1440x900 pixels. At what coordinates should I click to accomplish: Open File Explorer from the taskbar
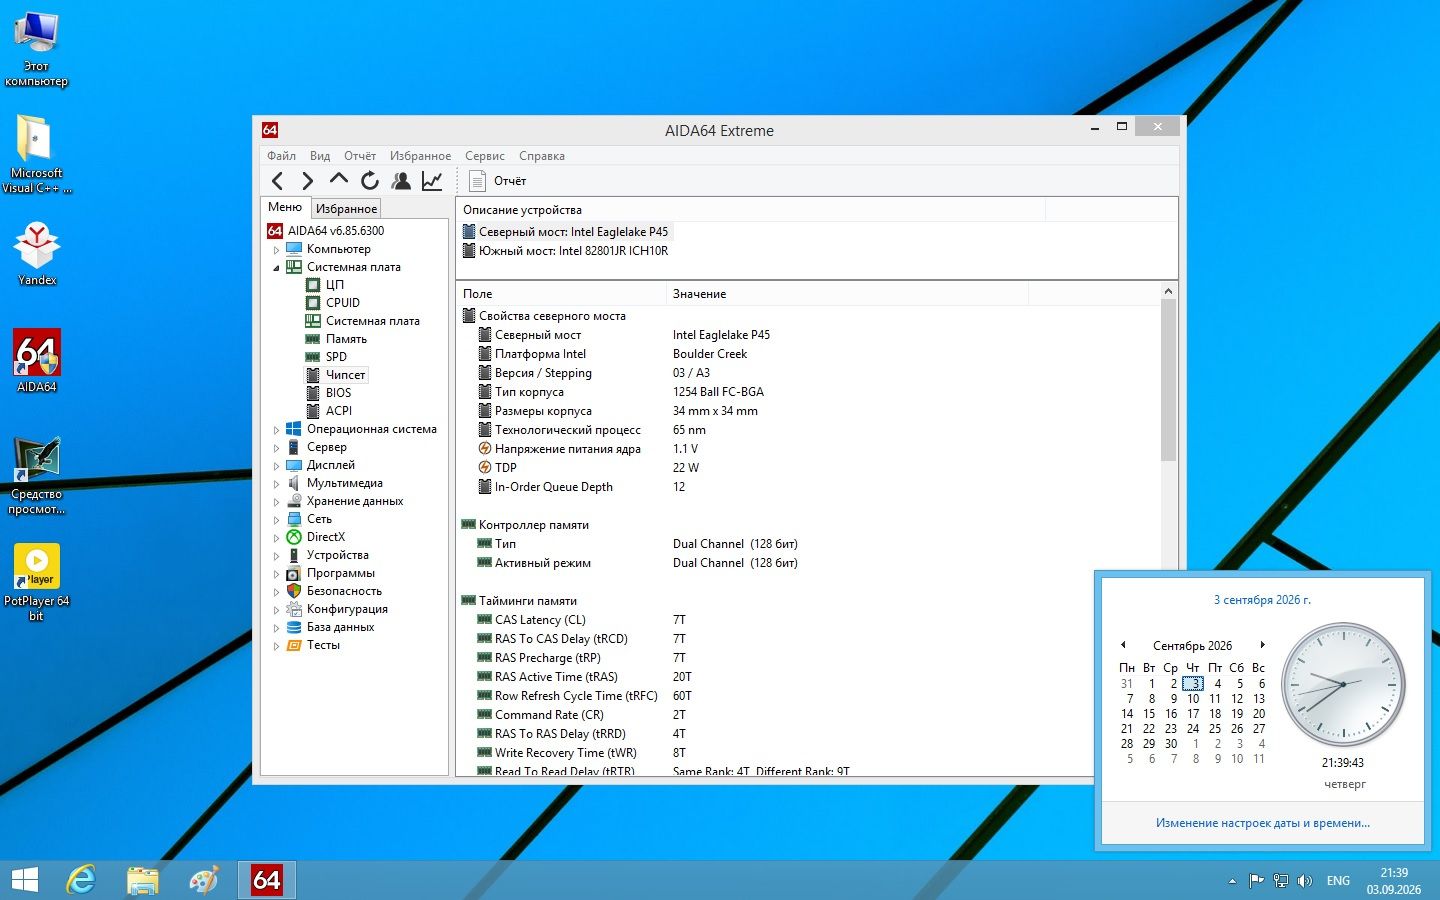coord(143,880)
